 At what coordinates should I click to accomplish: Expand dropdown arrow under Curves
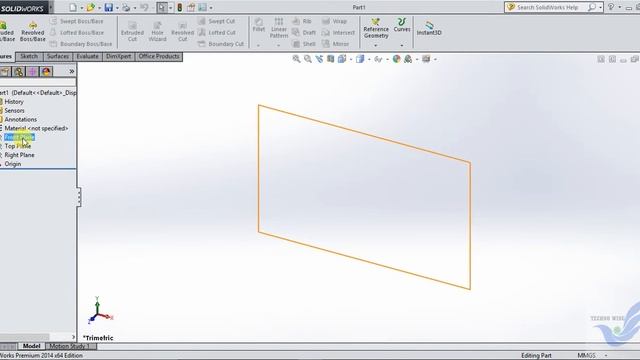pyautogui.click(x=402, y=45)
